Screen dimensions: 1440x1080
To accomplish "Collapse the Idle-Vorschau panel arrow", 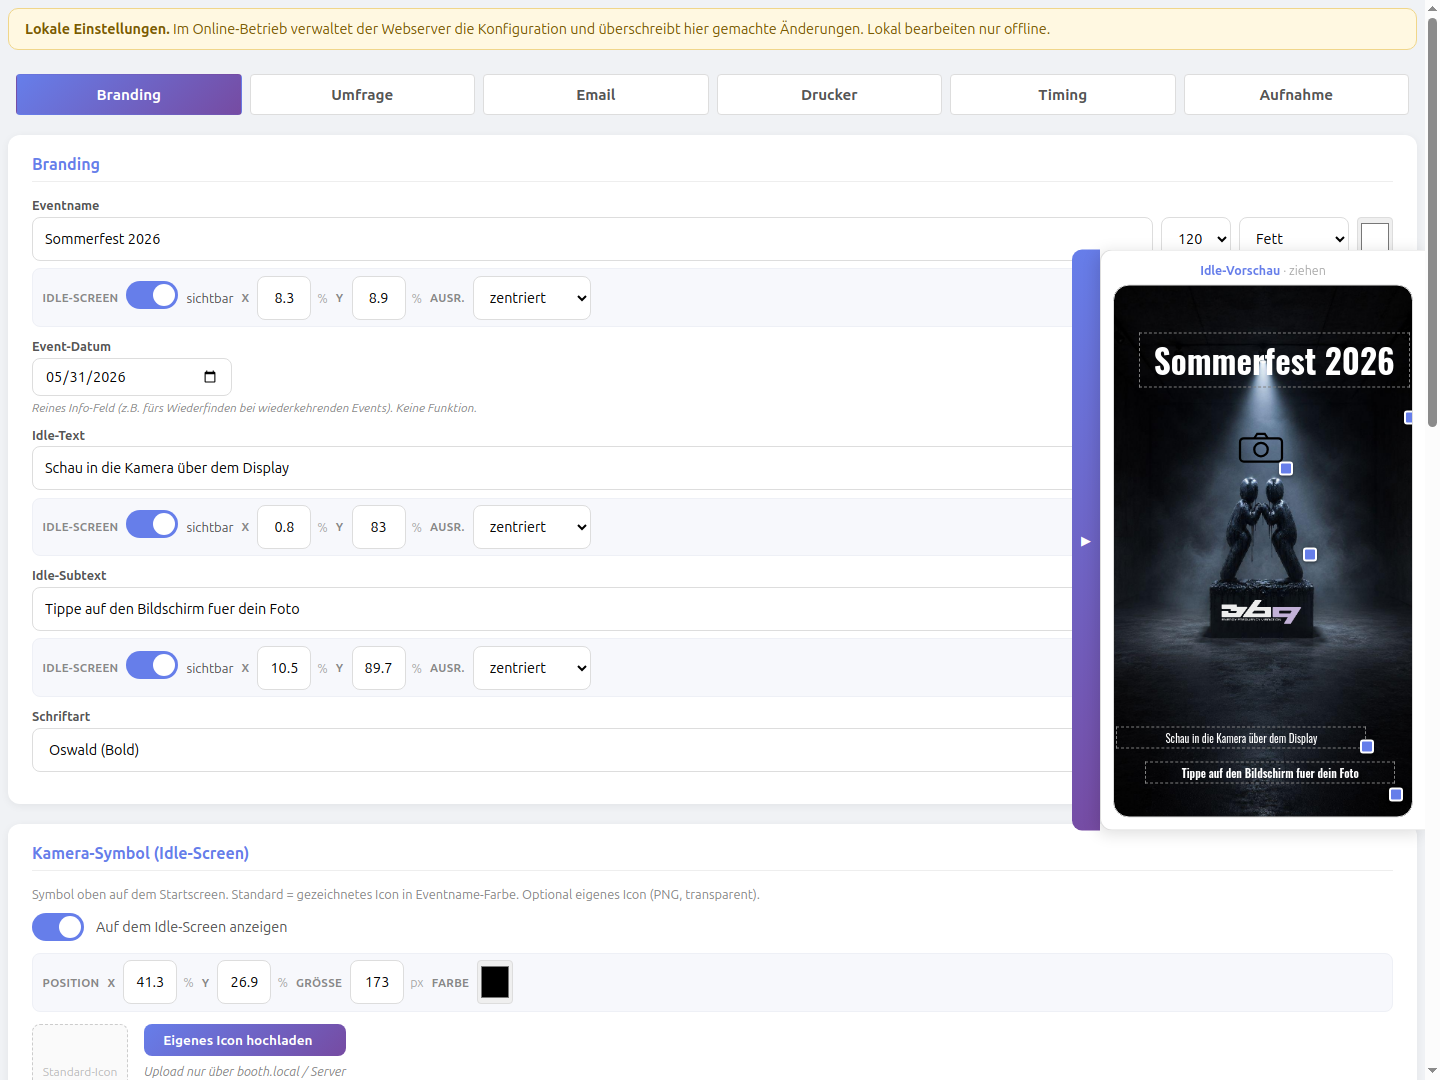I will 1086,541.
